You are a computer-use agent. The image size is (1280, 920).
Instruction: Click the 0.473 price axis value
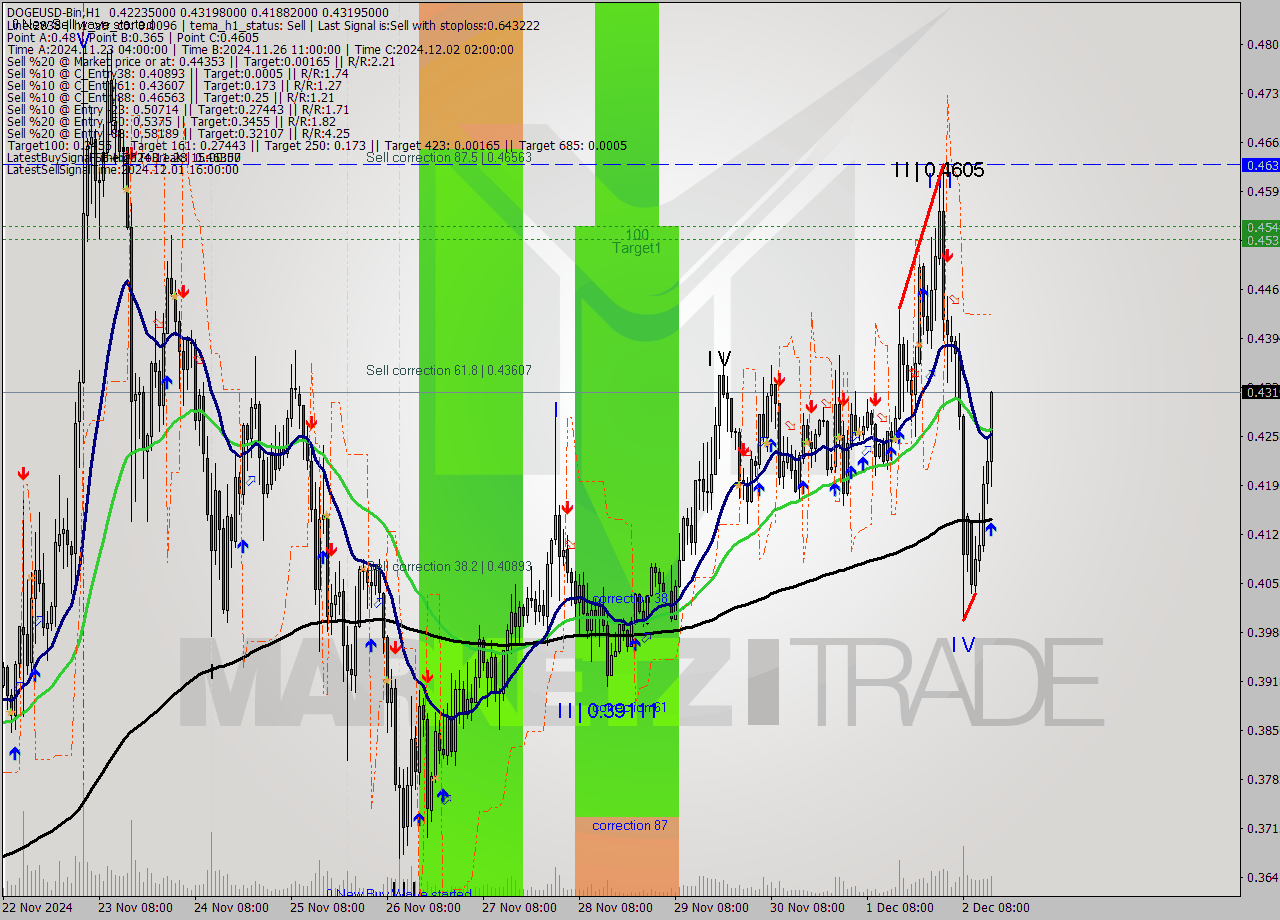(x=1263, y=93)
